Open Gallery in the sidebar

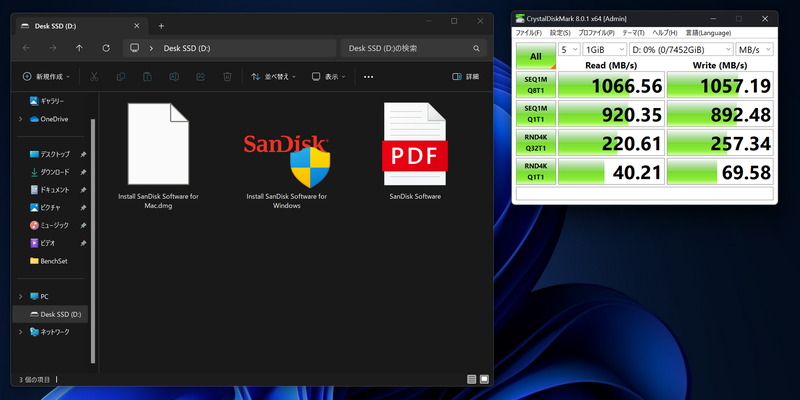(47, 101)
